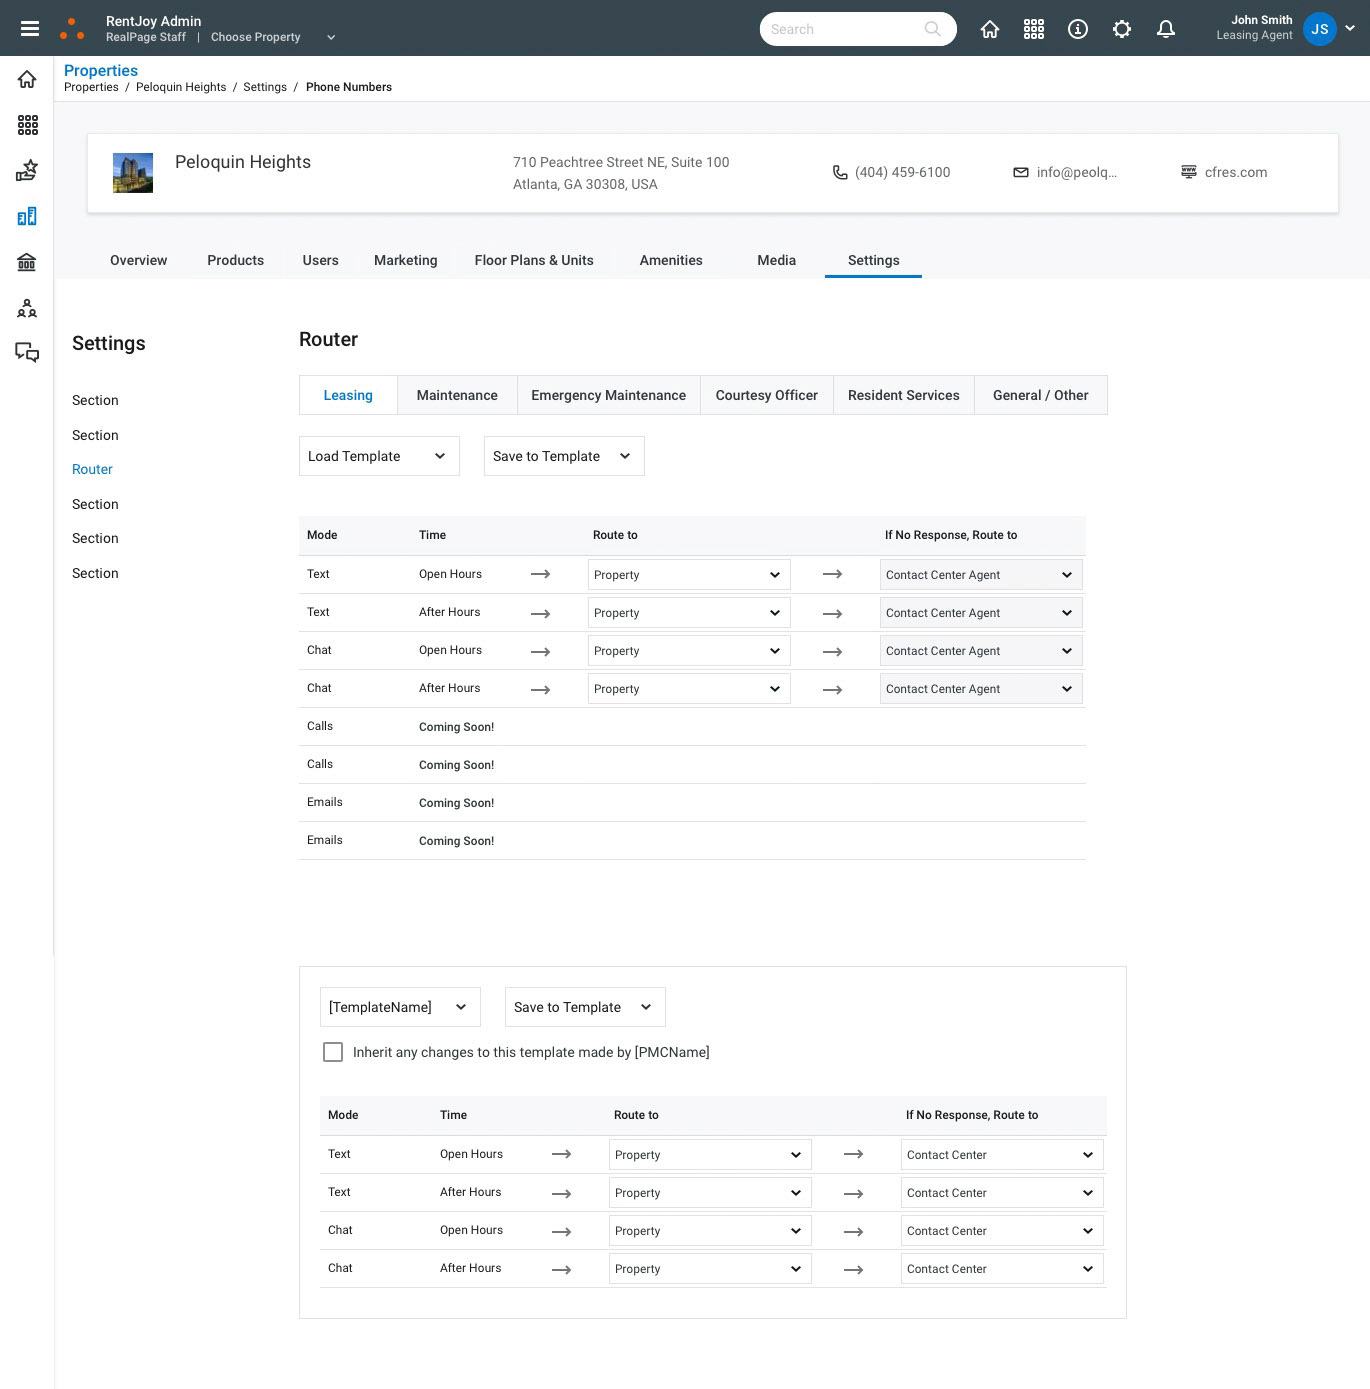Check the Inherit template changes checkbox

coord(333,1052)
